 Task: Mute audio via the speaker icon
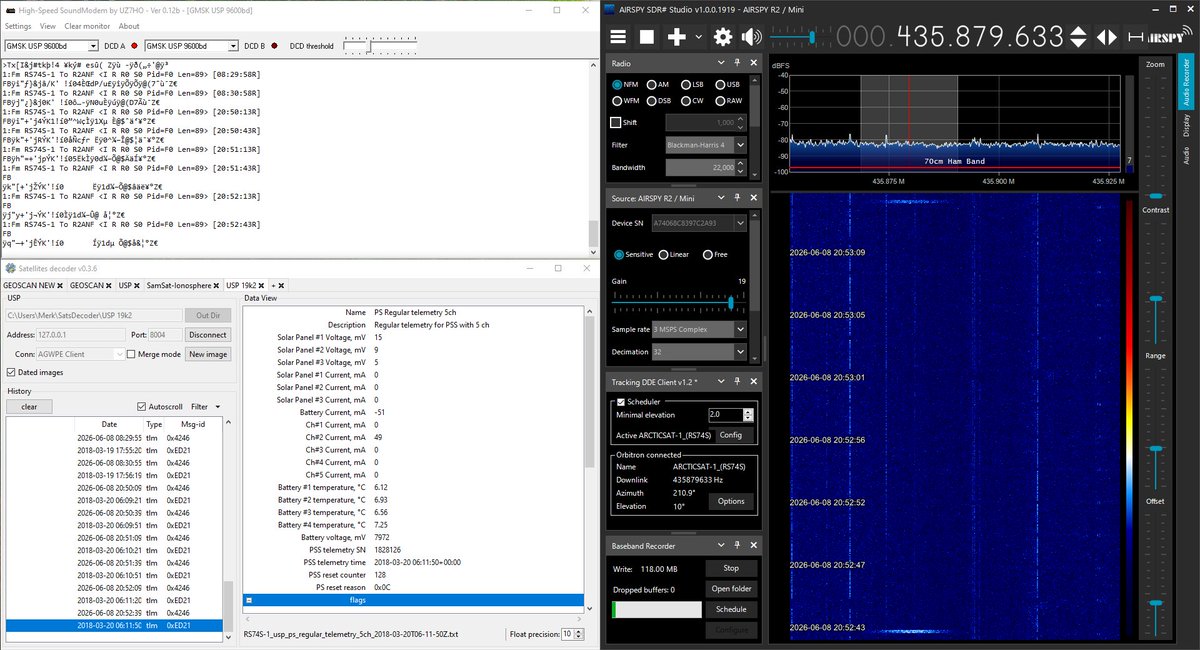[751, 37]
